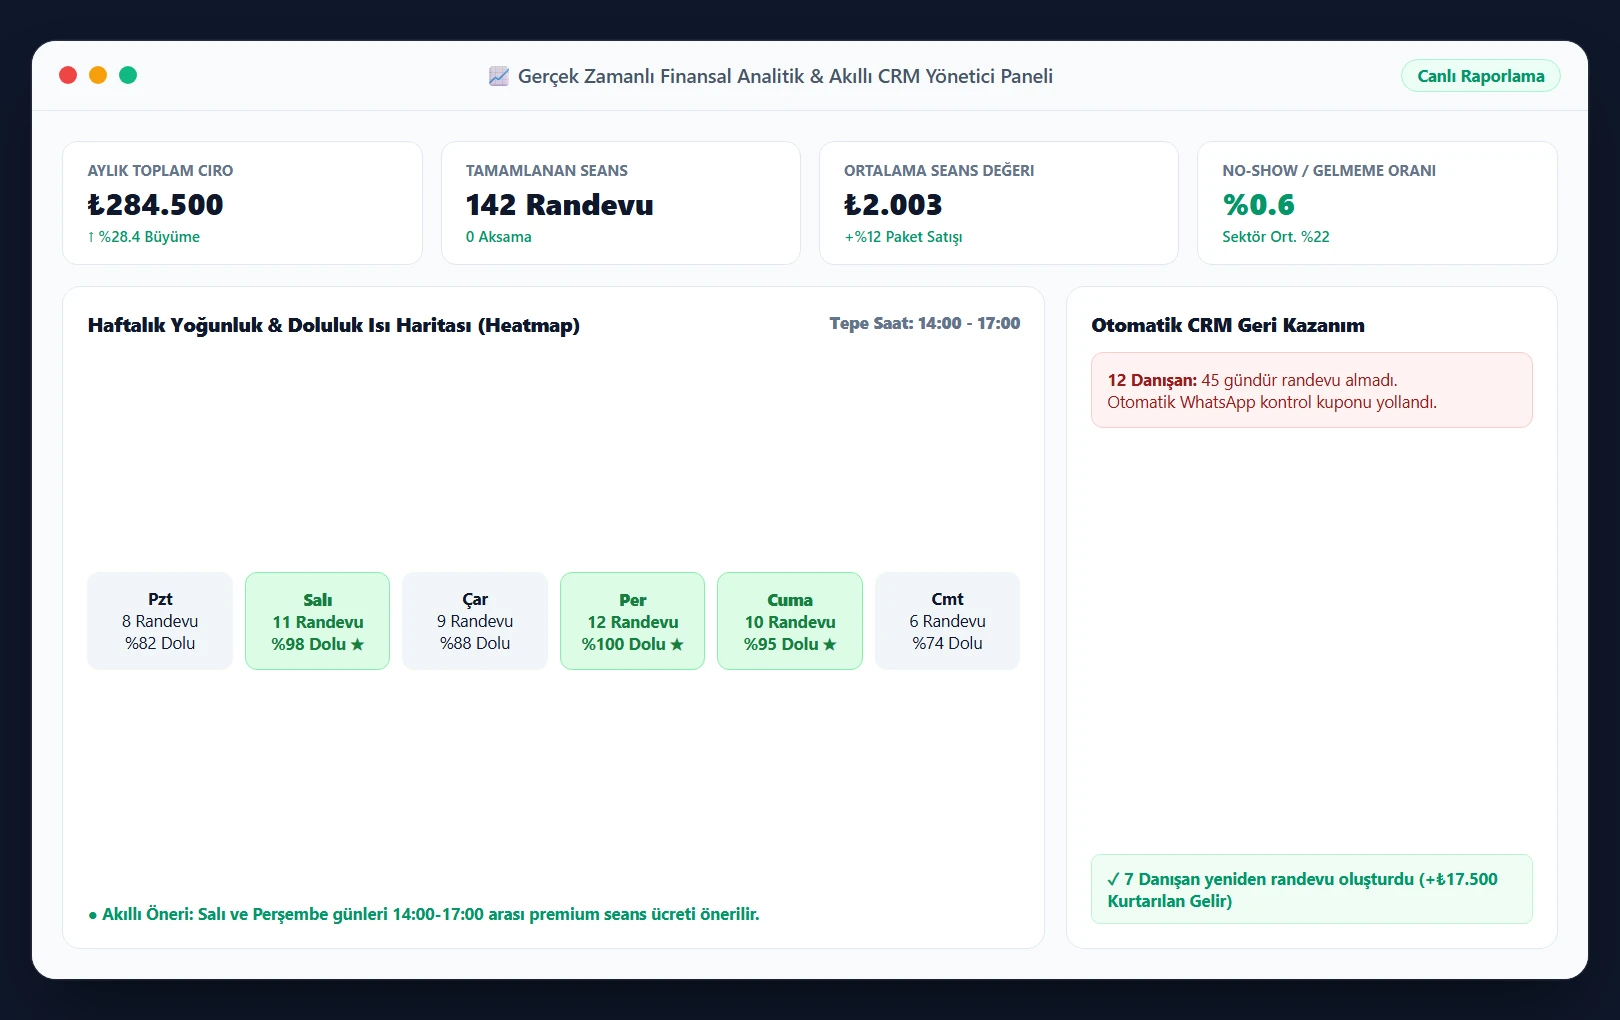Select the 142 Randevu value
Image resolution: width=1620 pixels, height=1020 pixels.
559,205
